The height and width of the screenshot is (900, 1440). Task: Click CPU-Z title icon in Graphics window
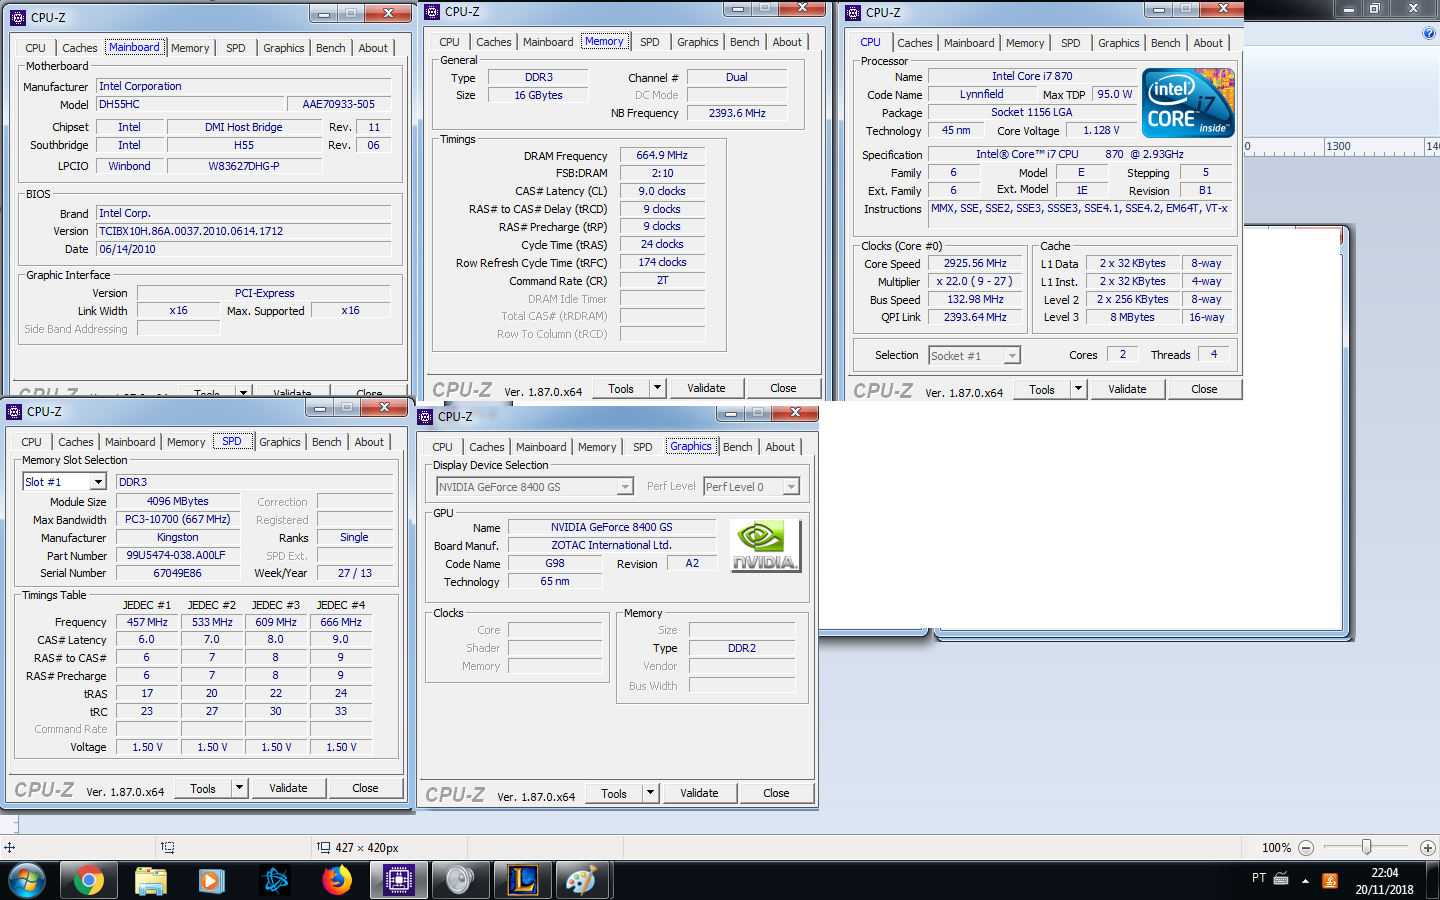point(424,416)
